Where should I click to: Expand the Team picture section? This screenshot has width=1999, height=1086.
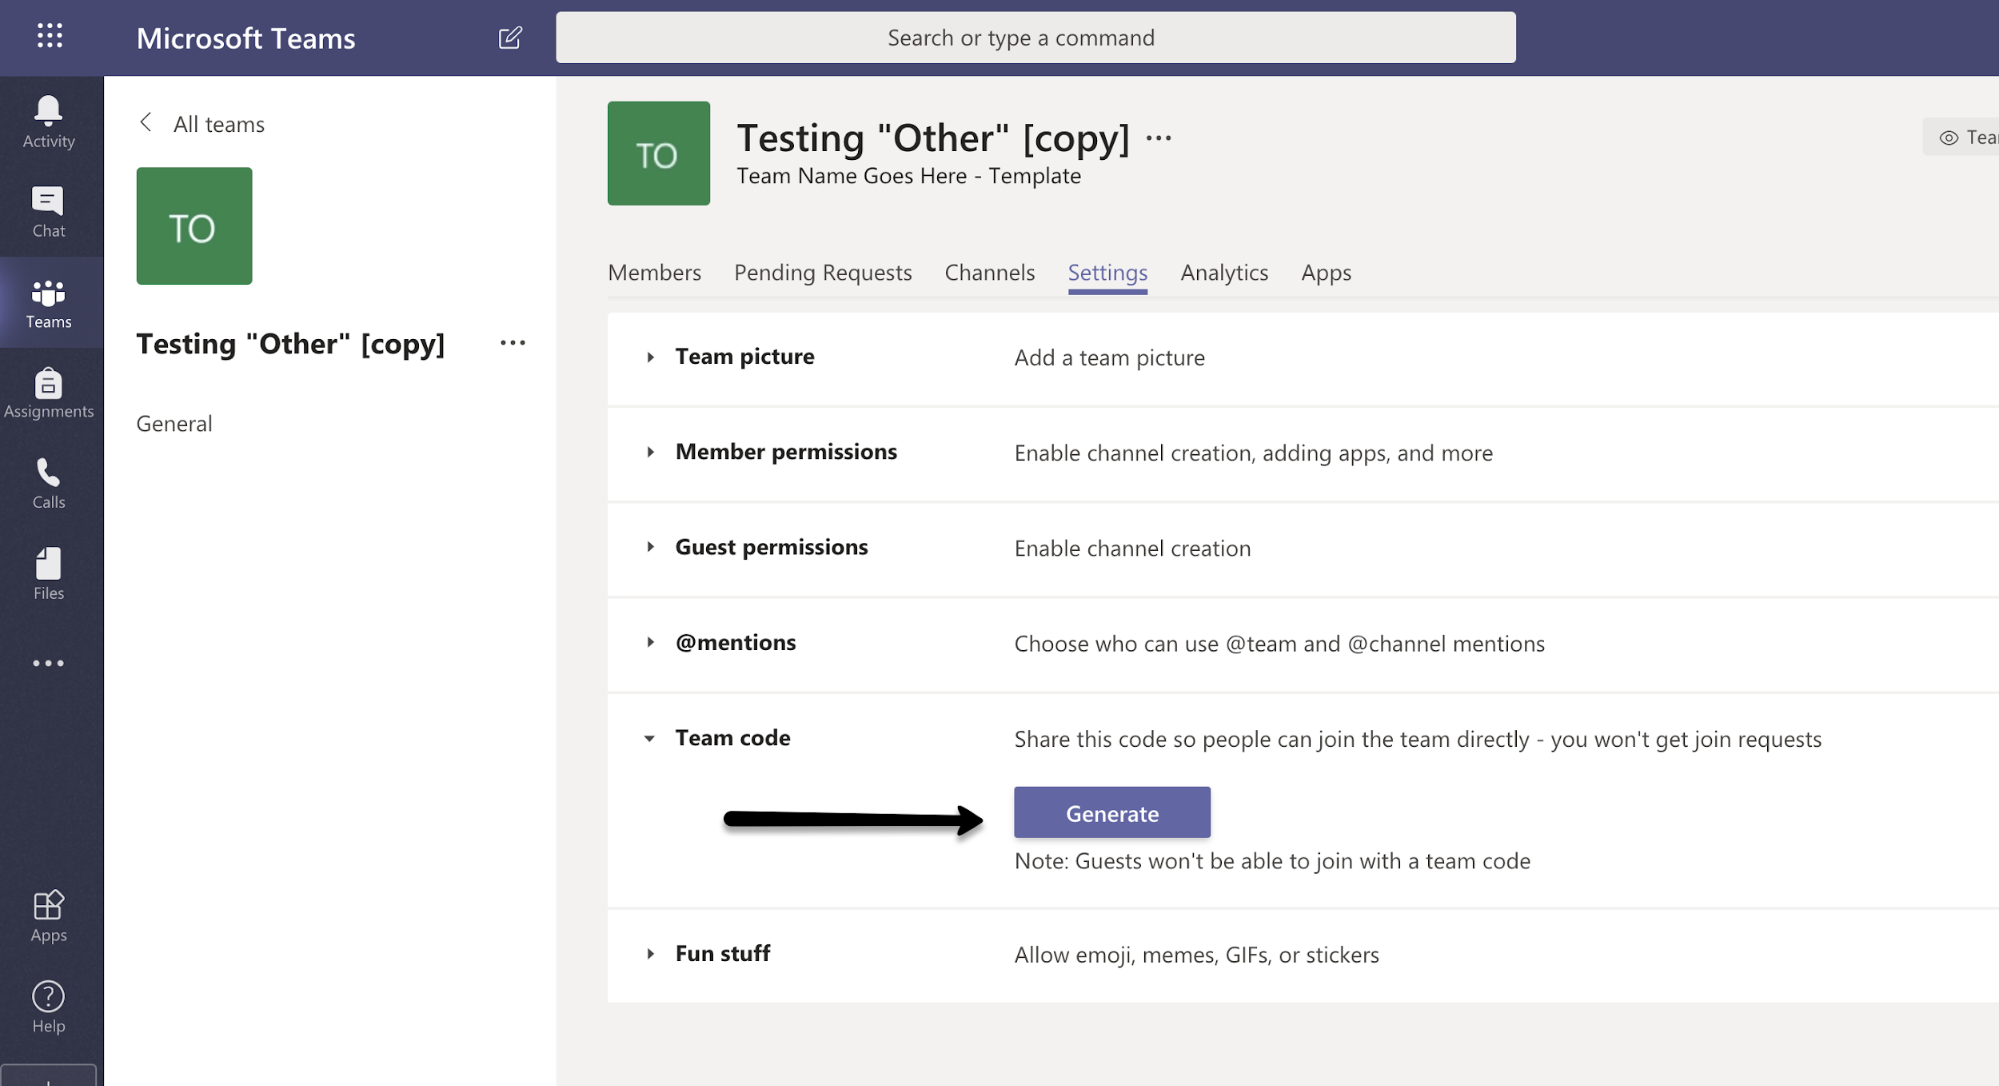click(x=650, y=357)
